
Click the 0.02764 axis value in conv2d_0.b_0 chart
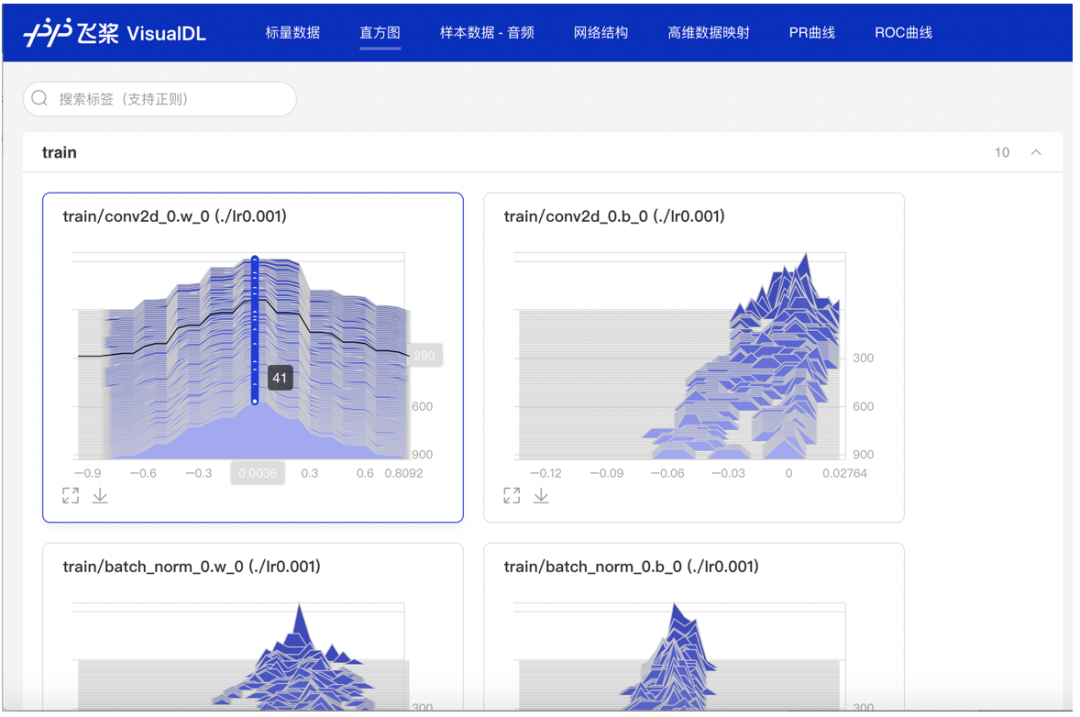pos(844,473)
